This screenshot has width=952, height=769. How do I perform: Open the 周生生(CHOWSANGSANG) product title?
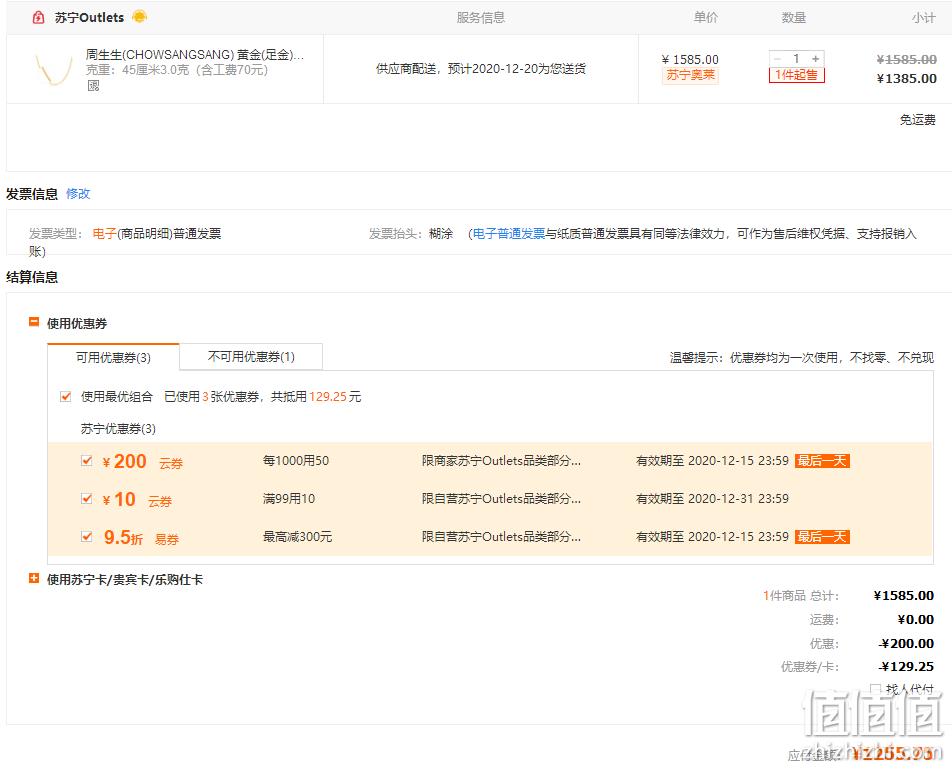pyautogui.click(x=195, y=55)
